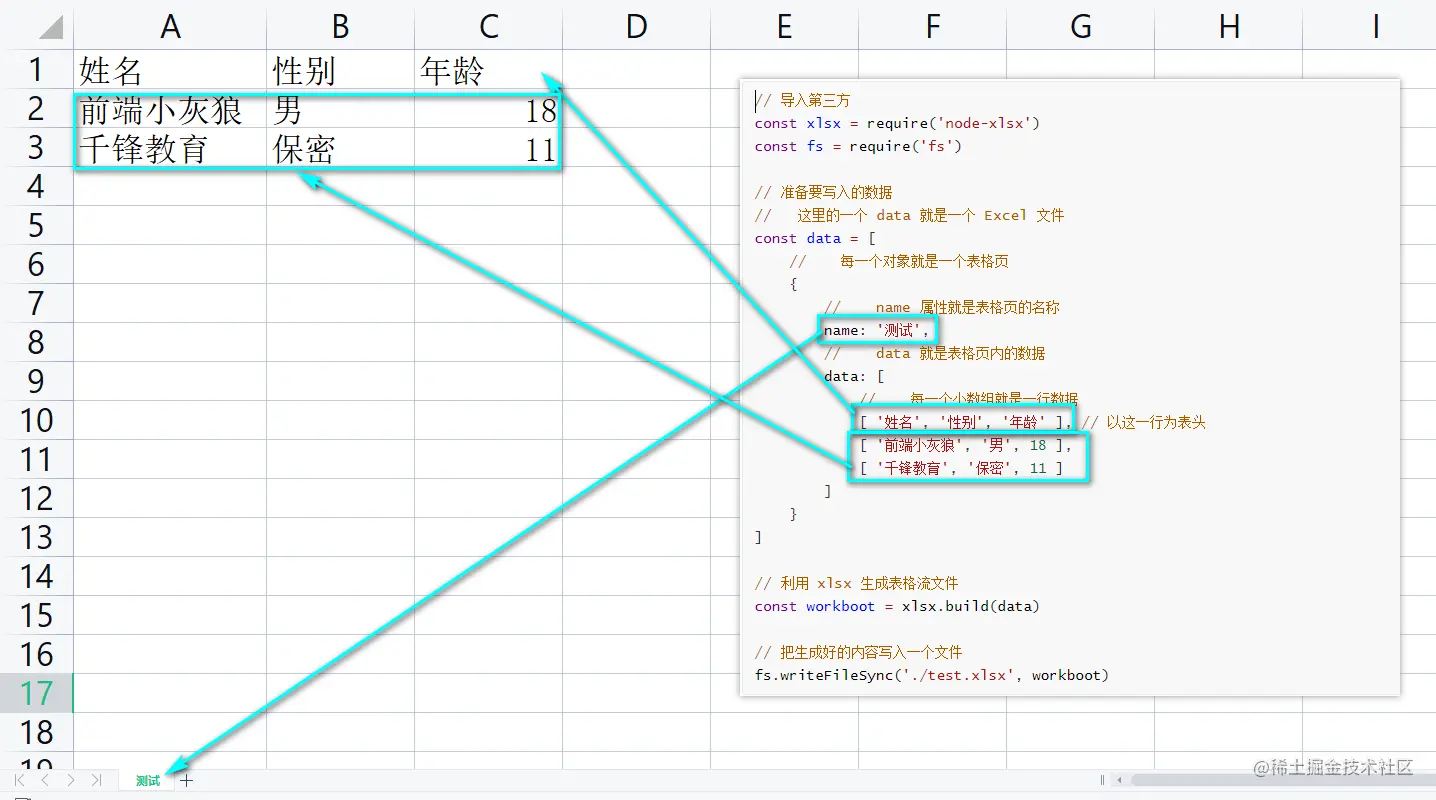Select column G header
The image size is (1436, 800).
(x=1080, y=26)
